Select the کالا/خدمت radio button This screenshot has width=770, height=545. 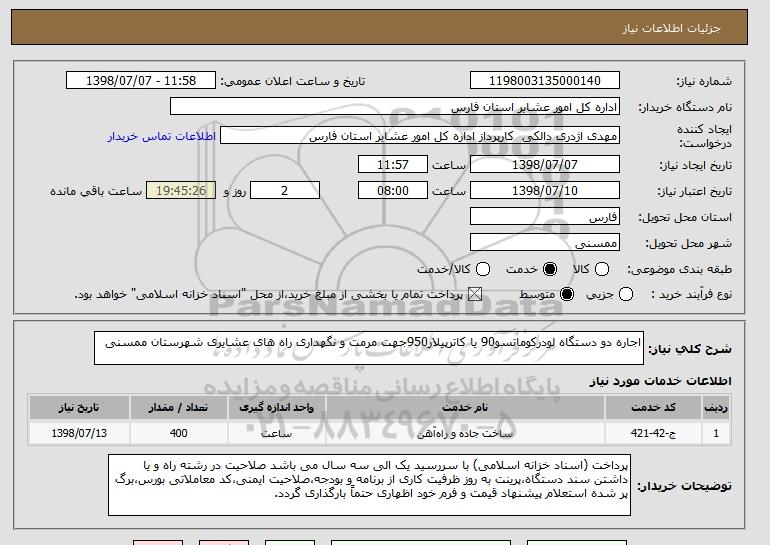pos(483,269)
